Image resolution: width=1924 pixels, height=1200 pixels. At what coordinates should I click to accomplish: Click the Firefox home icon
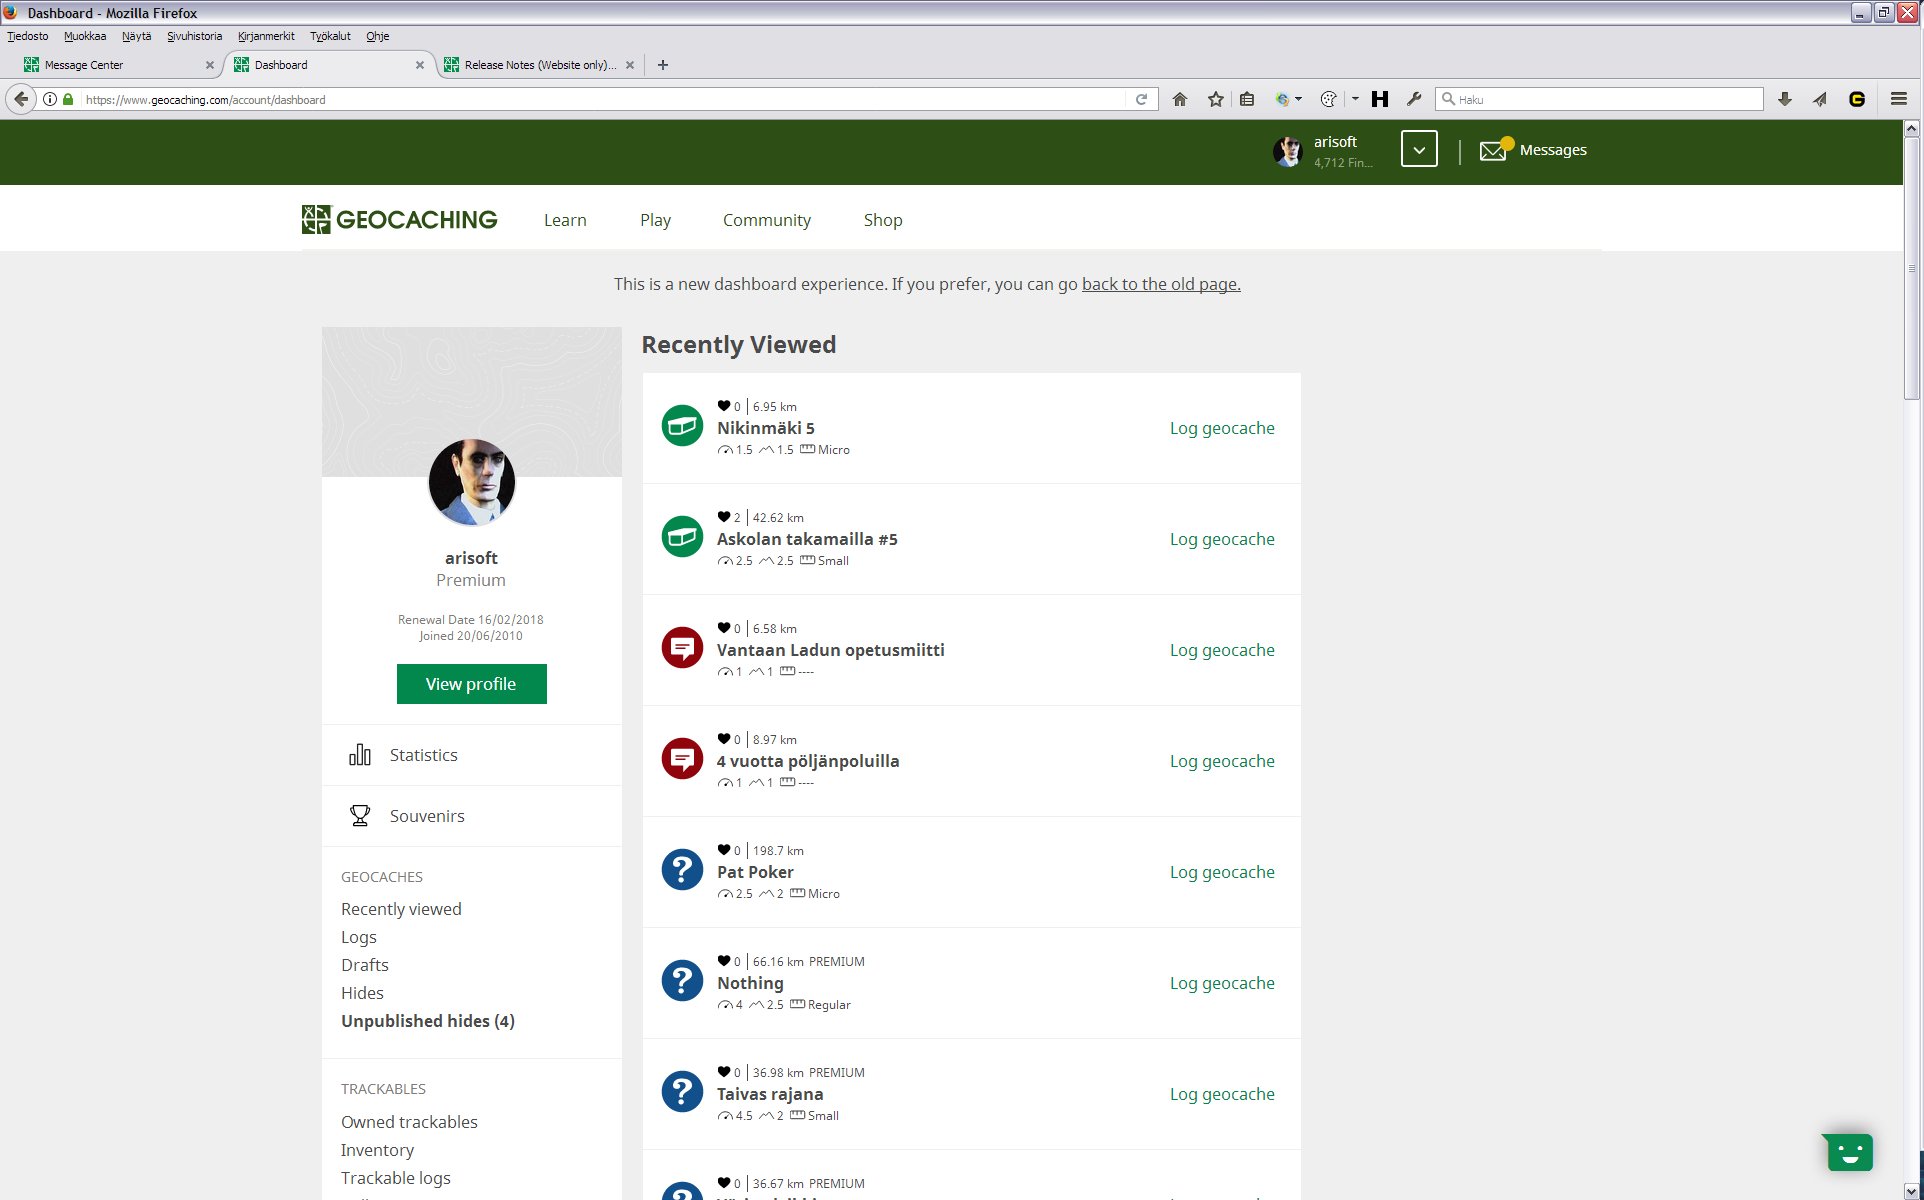click(x=1180, y=99)
